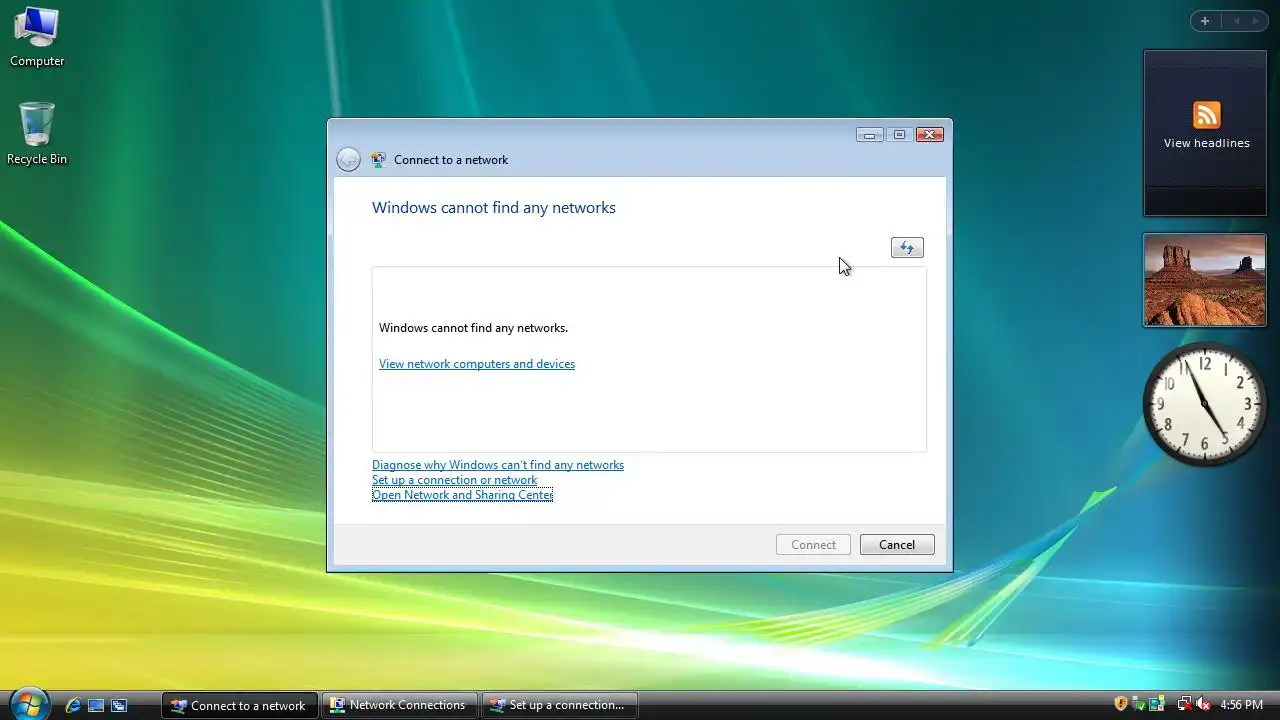Image resolution: width=1280 pixels, height=720 pixels.
Task: Click Diagnose why Windows can't find networks
Action: click(498, 465)
